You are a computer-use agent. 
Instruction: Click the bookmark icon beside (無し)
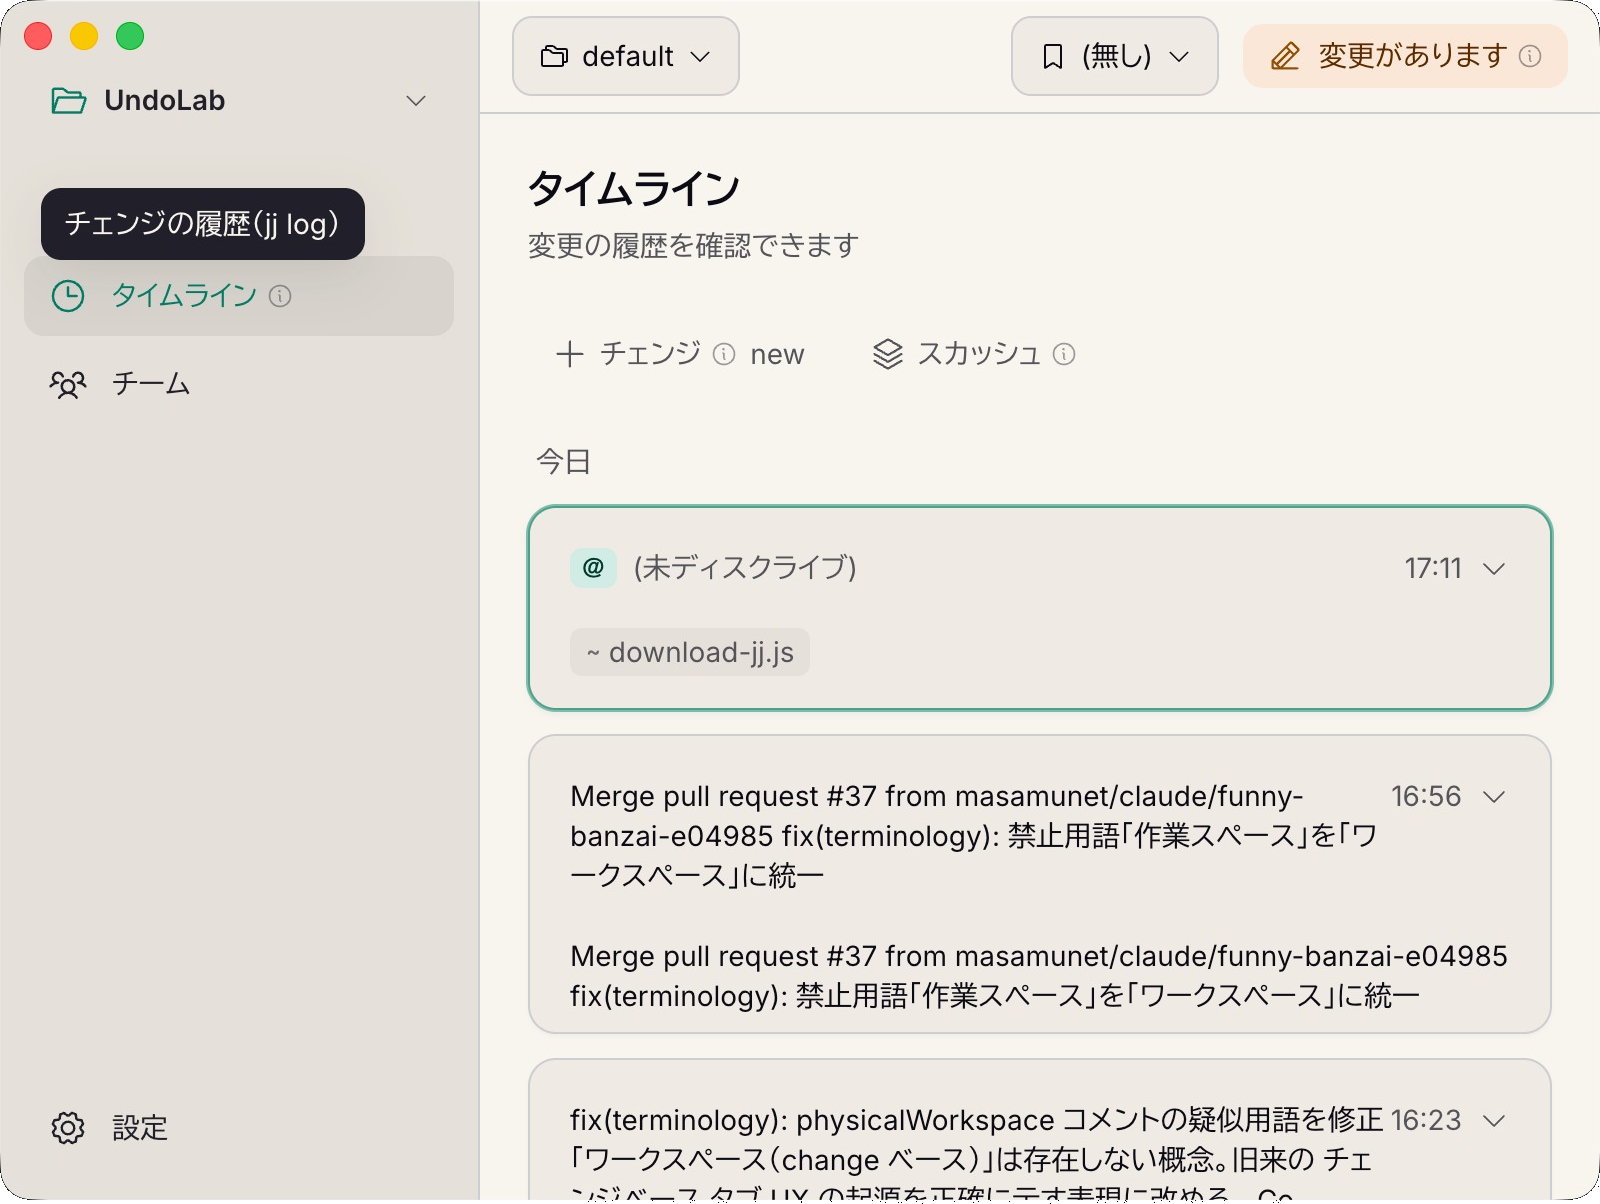(1052, 57)
